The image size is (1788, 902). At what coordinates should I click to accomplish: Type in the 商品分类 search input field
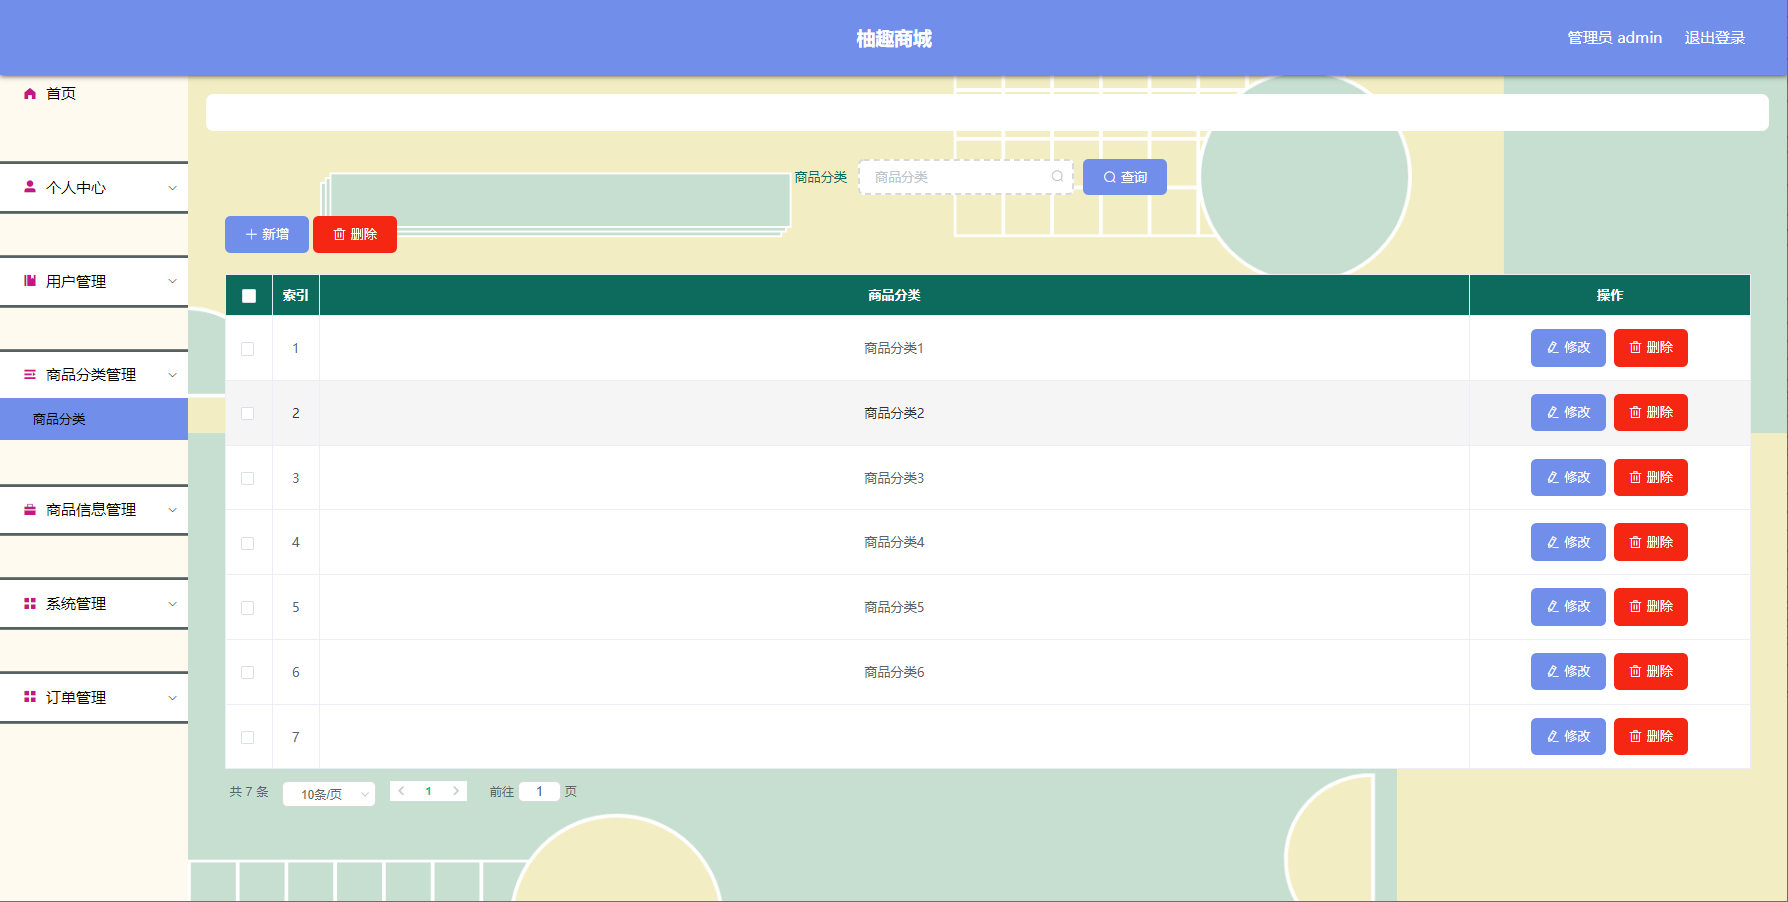(955, 176)
